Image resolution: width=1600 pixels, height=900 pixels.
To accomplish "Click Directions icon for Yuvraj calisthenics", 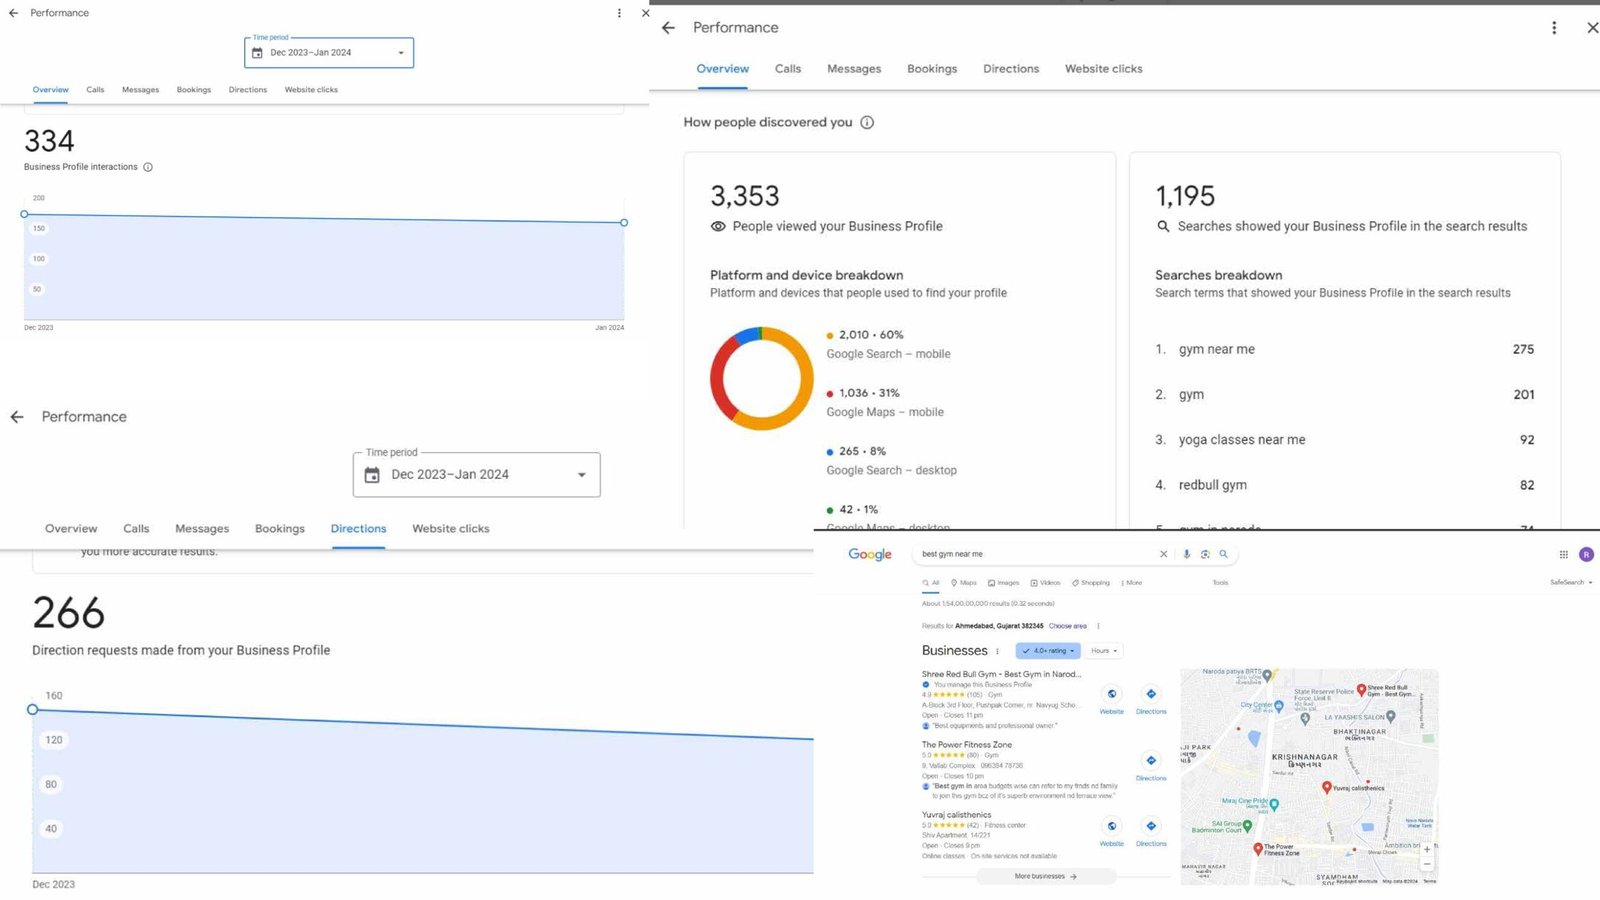I will point(1151,826).
